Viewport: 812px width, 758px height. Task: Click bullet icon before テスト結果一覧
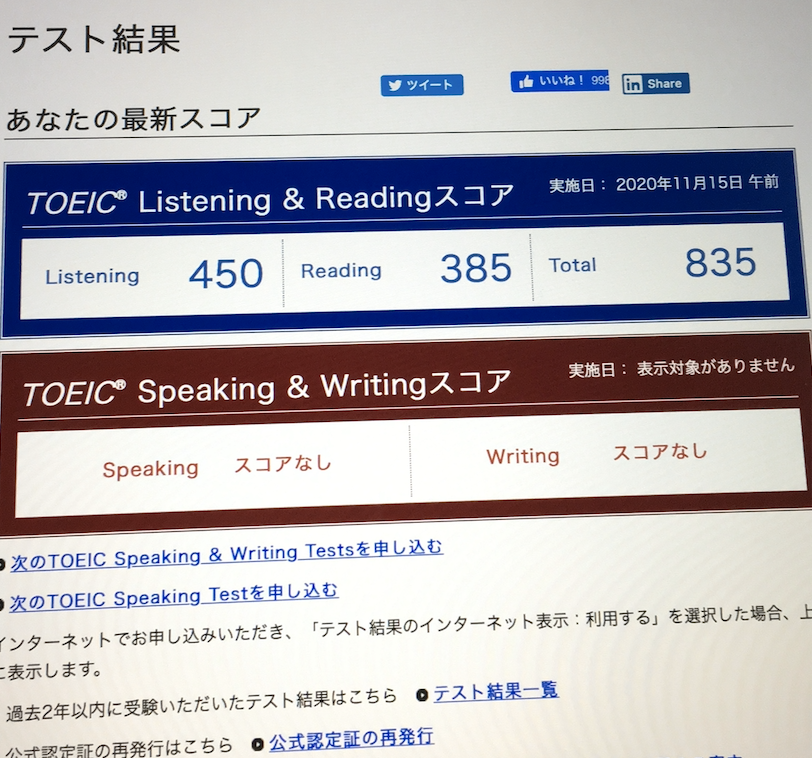pyautogui.click(x=422, y=695)
